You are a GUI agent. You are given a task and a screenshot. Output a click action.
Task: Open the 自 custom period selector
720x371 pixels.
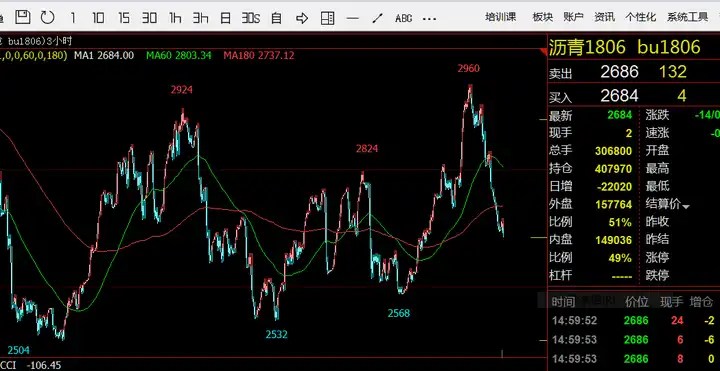click(276, 18)
